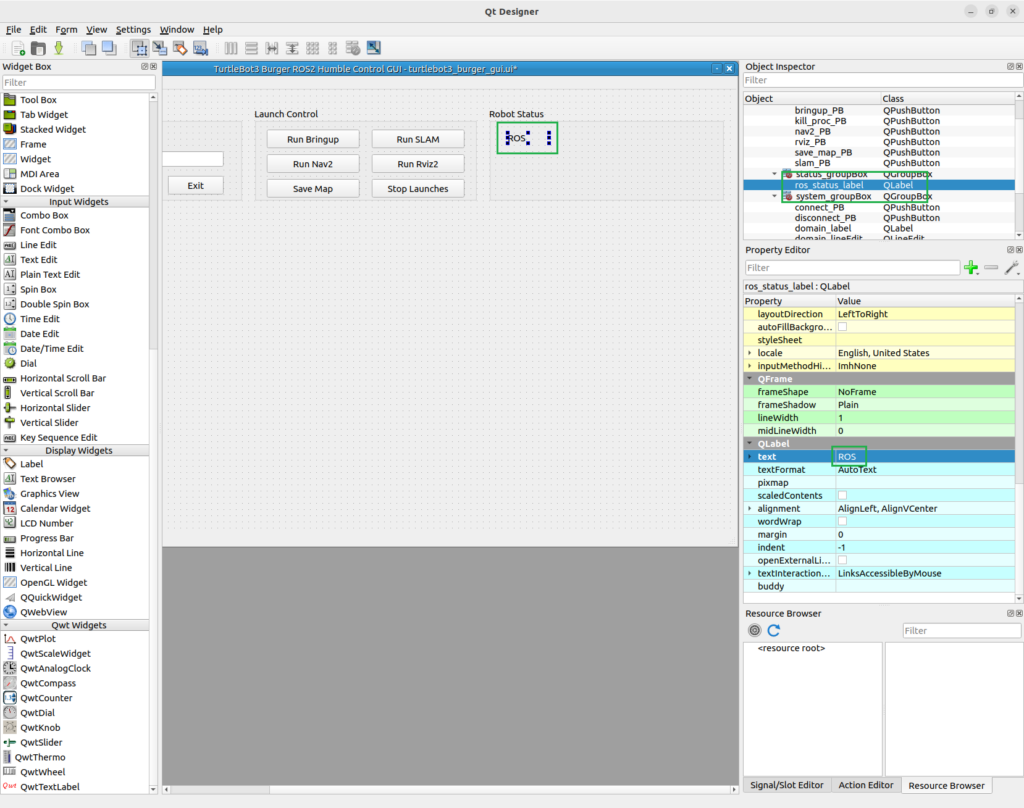Click the Adjust Size toolbar icon

tap(374, 48)
